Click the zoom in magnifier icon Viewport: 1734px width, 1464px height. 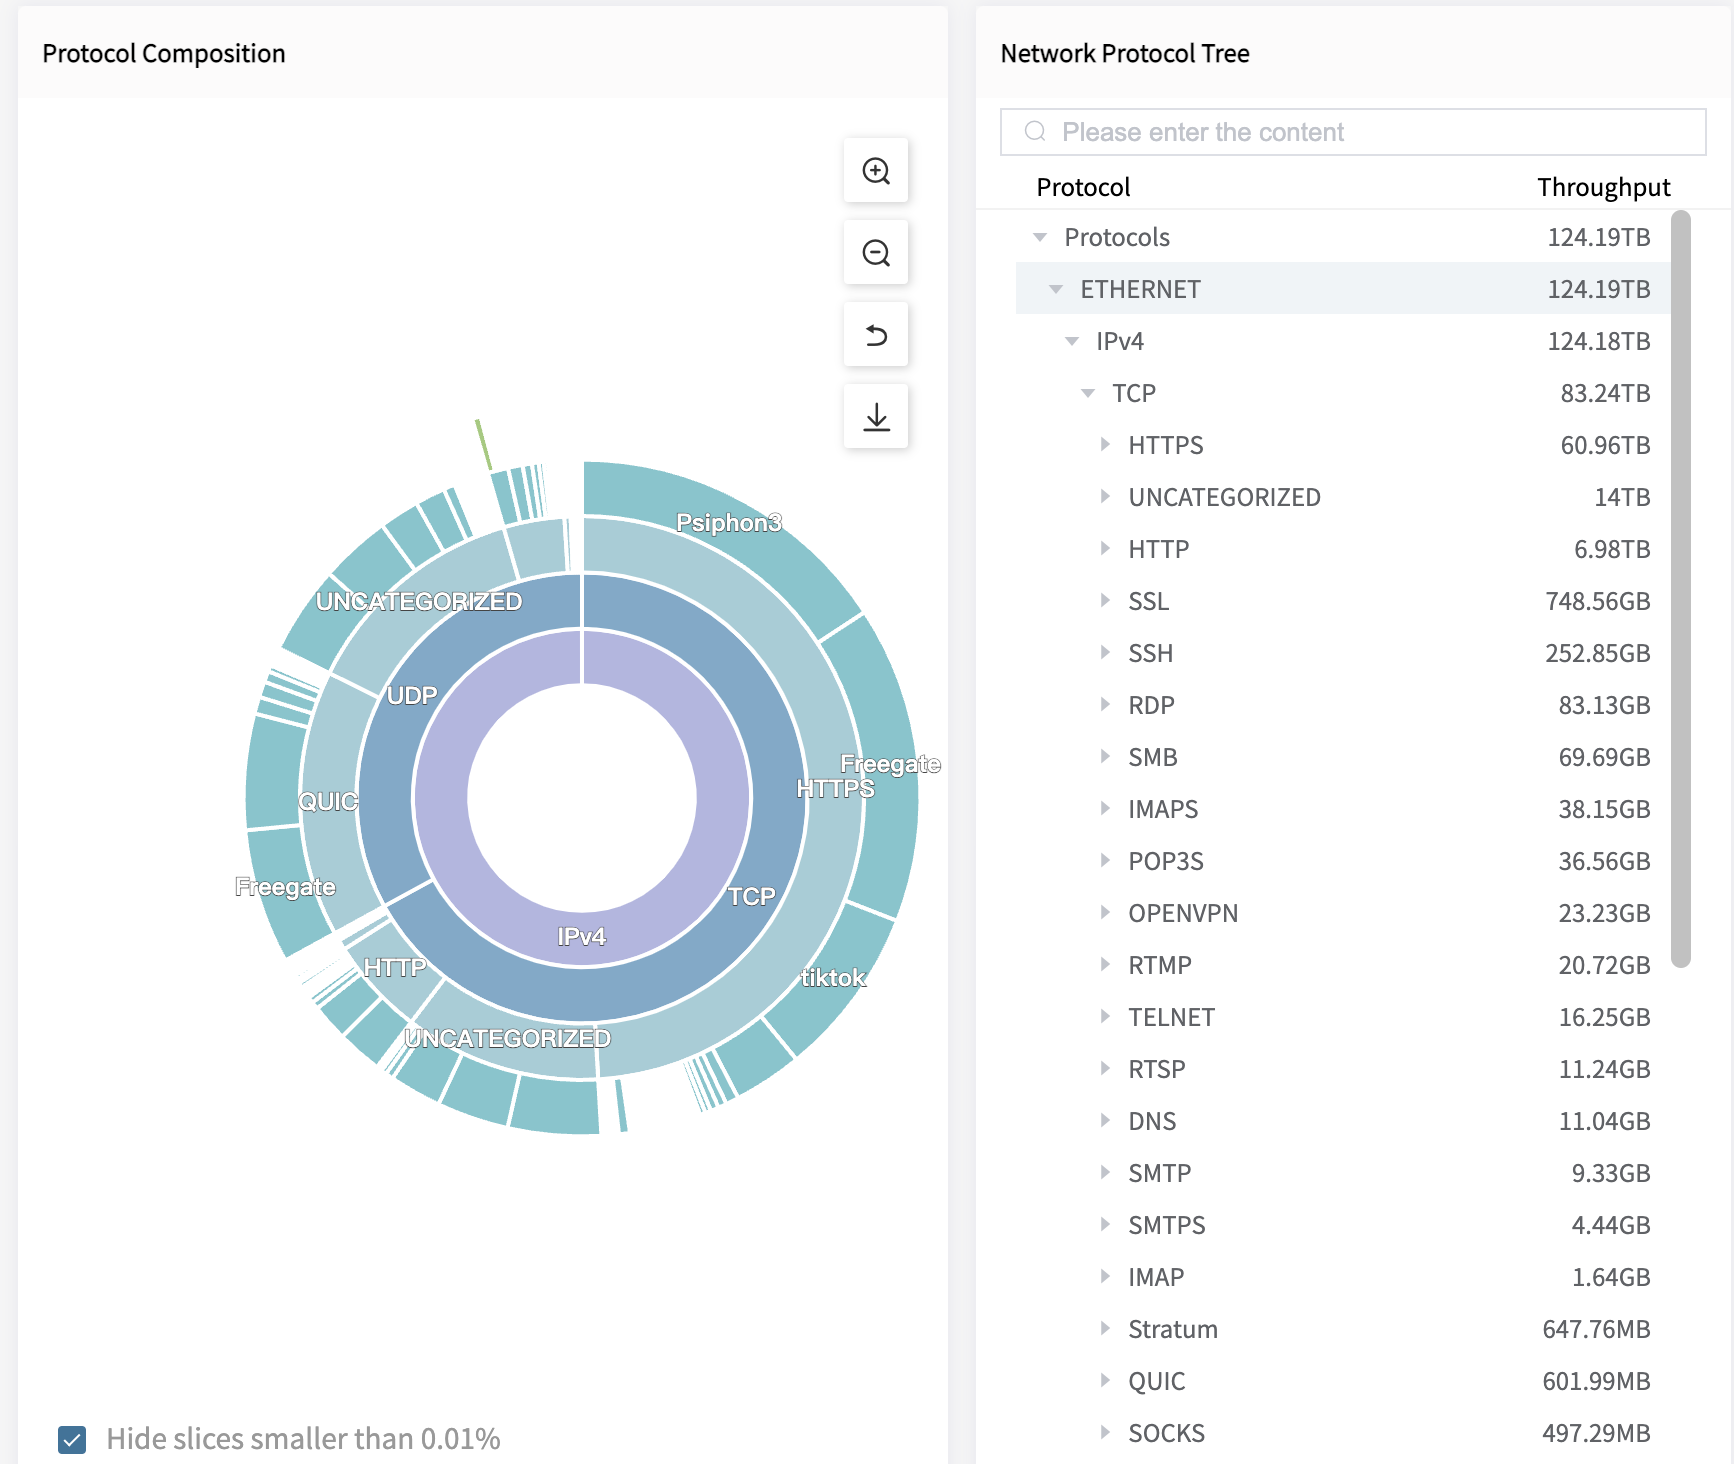[876, 171]
